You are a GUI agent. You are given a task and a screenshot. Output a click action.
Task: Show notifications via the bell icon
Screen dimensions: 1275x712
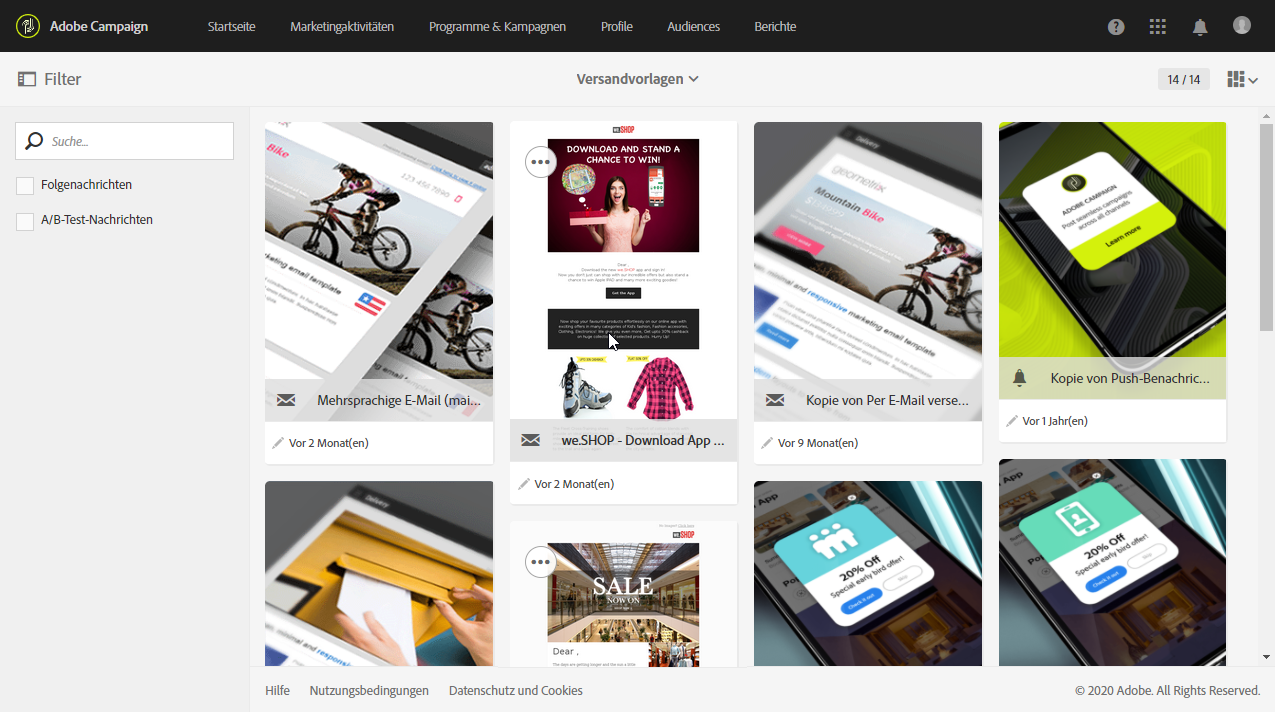[x=1200, y=27]
